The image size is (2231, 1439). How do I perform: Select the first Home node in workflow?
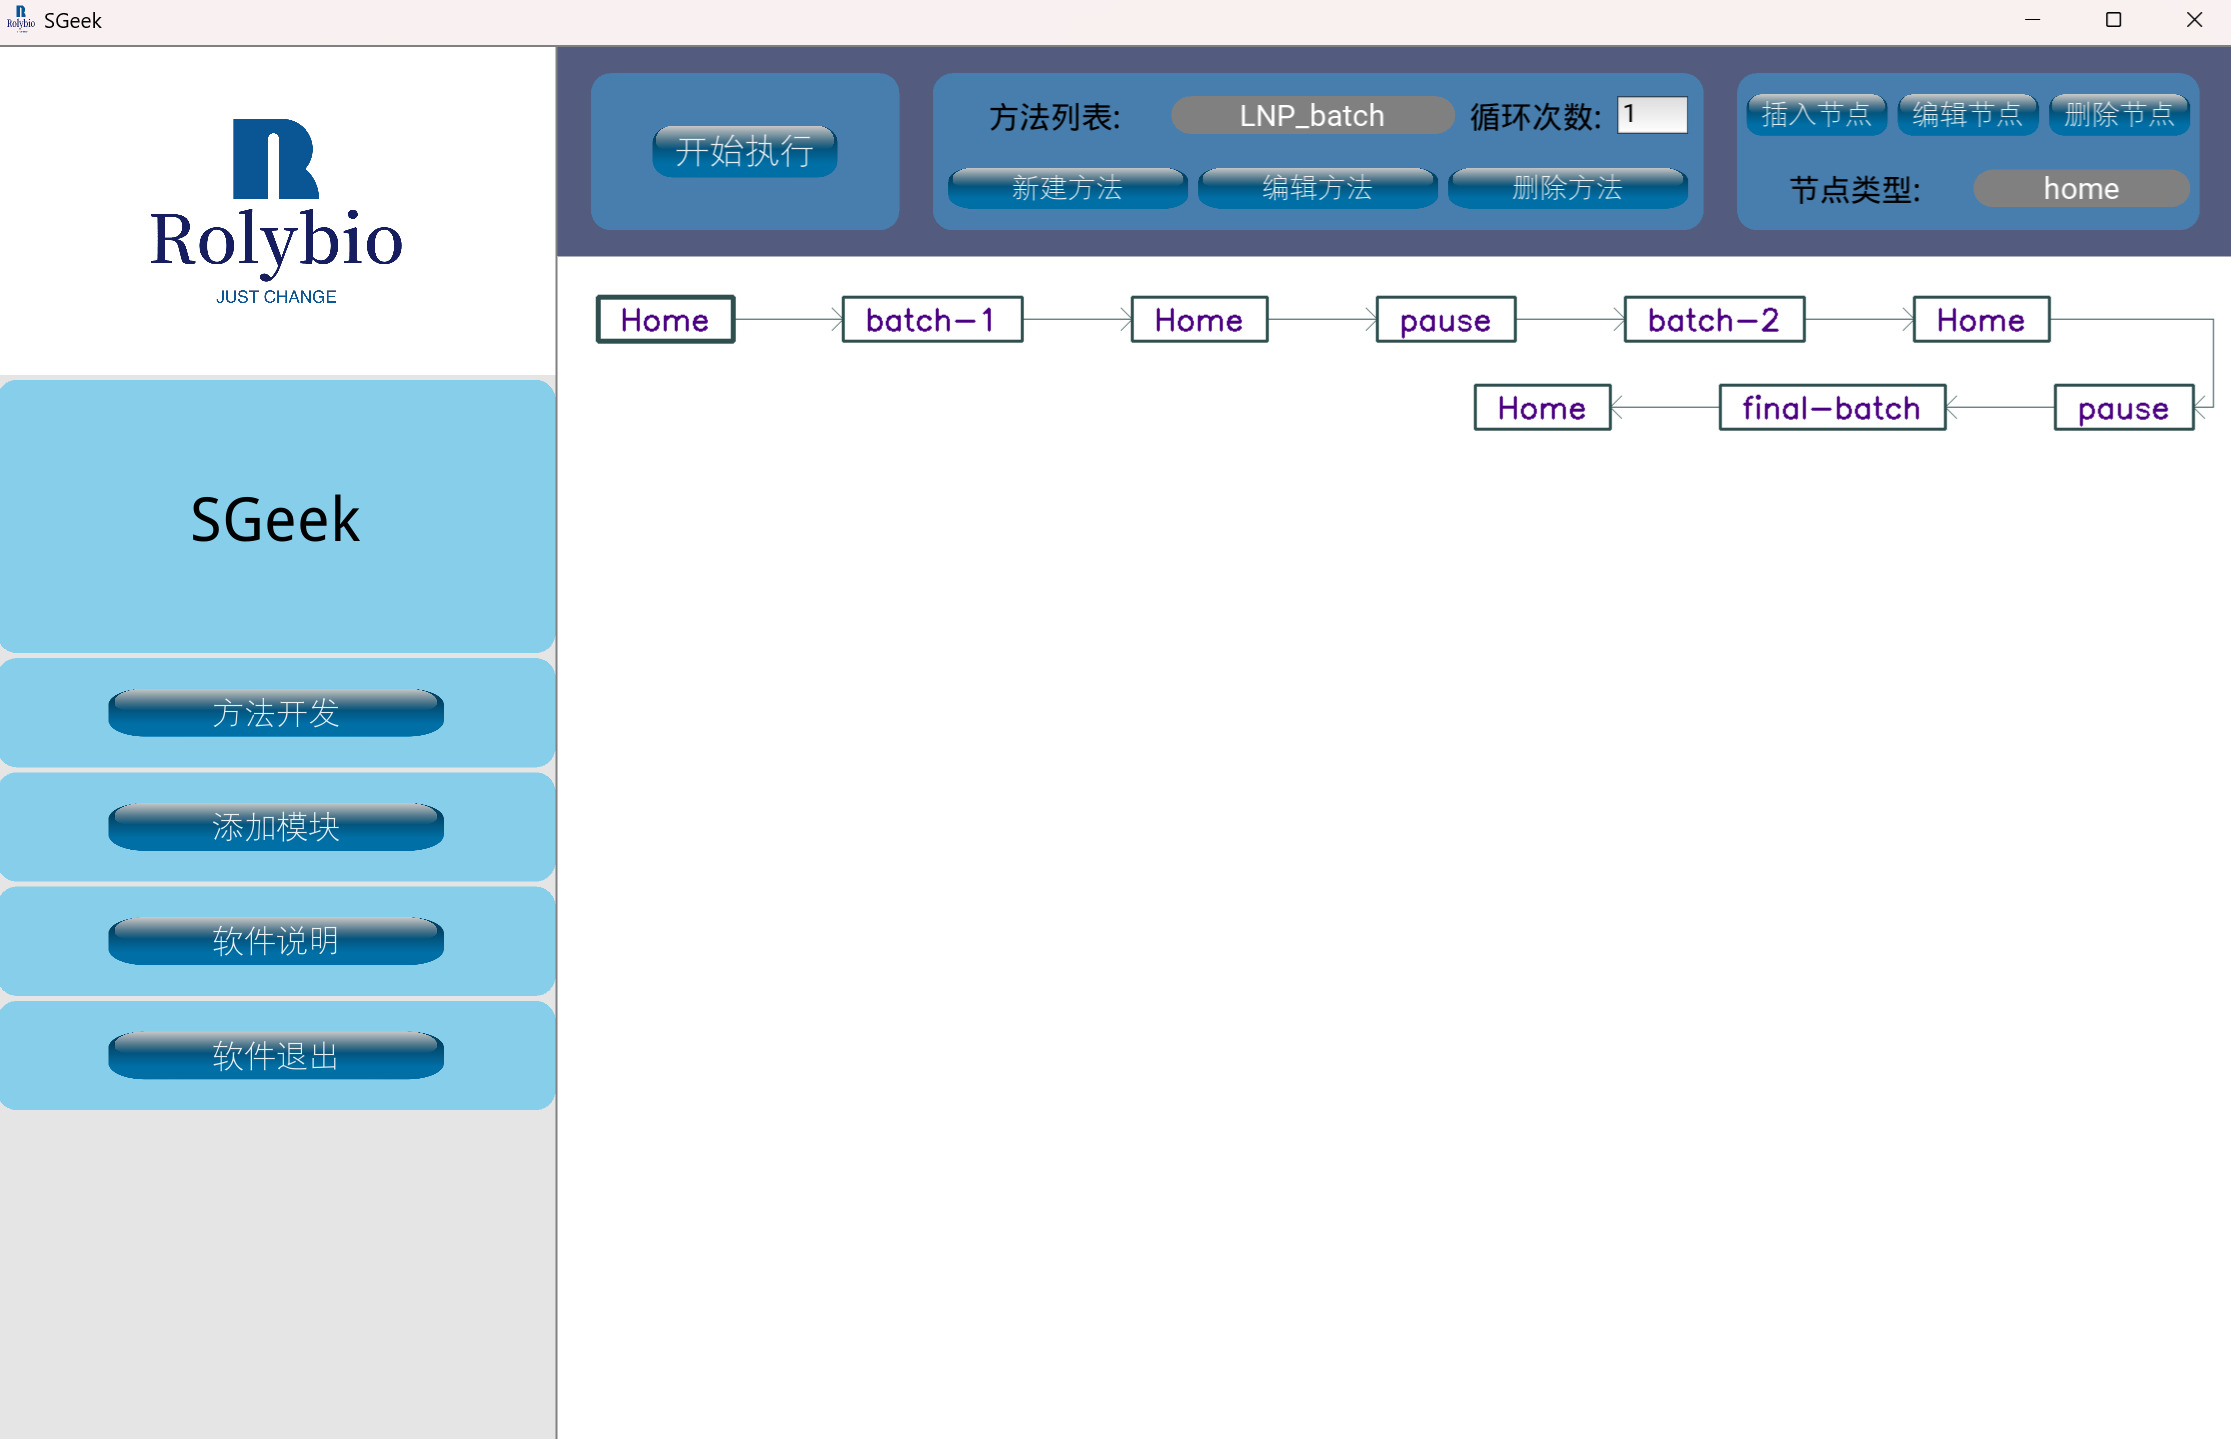pos(665,319)
